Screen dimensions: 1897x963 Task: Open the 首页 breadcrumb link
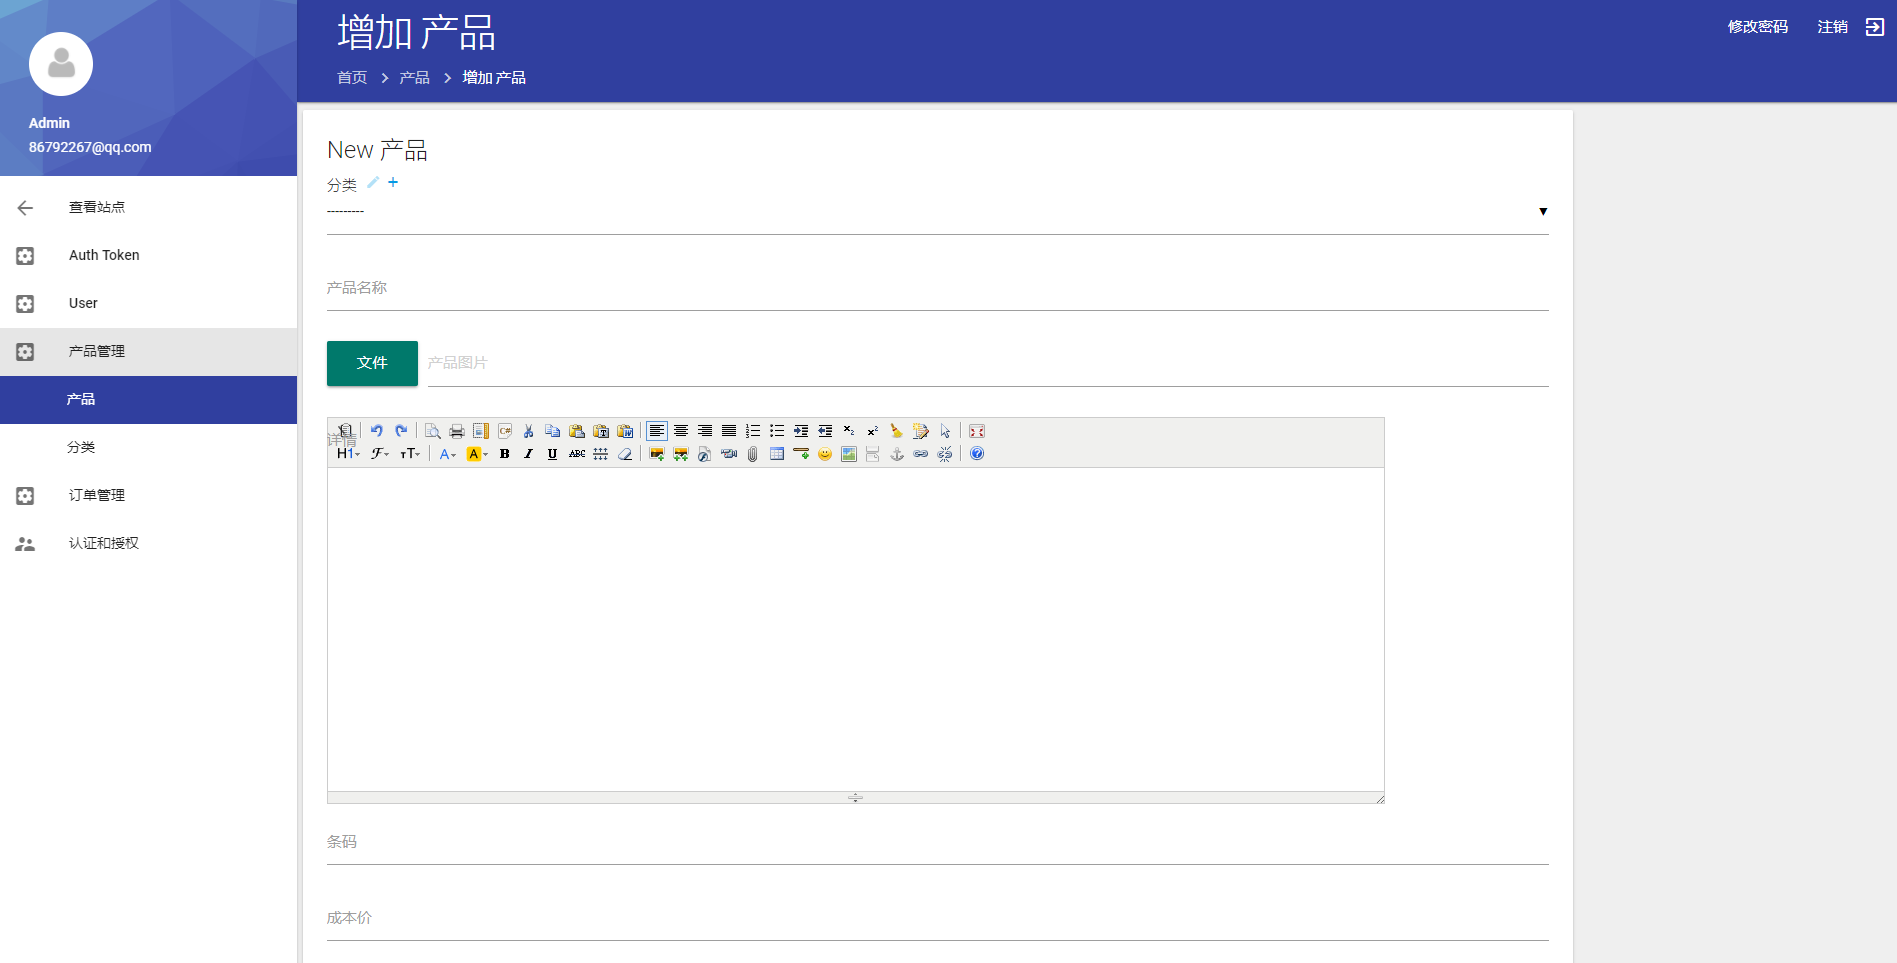(x=351, y=77)
